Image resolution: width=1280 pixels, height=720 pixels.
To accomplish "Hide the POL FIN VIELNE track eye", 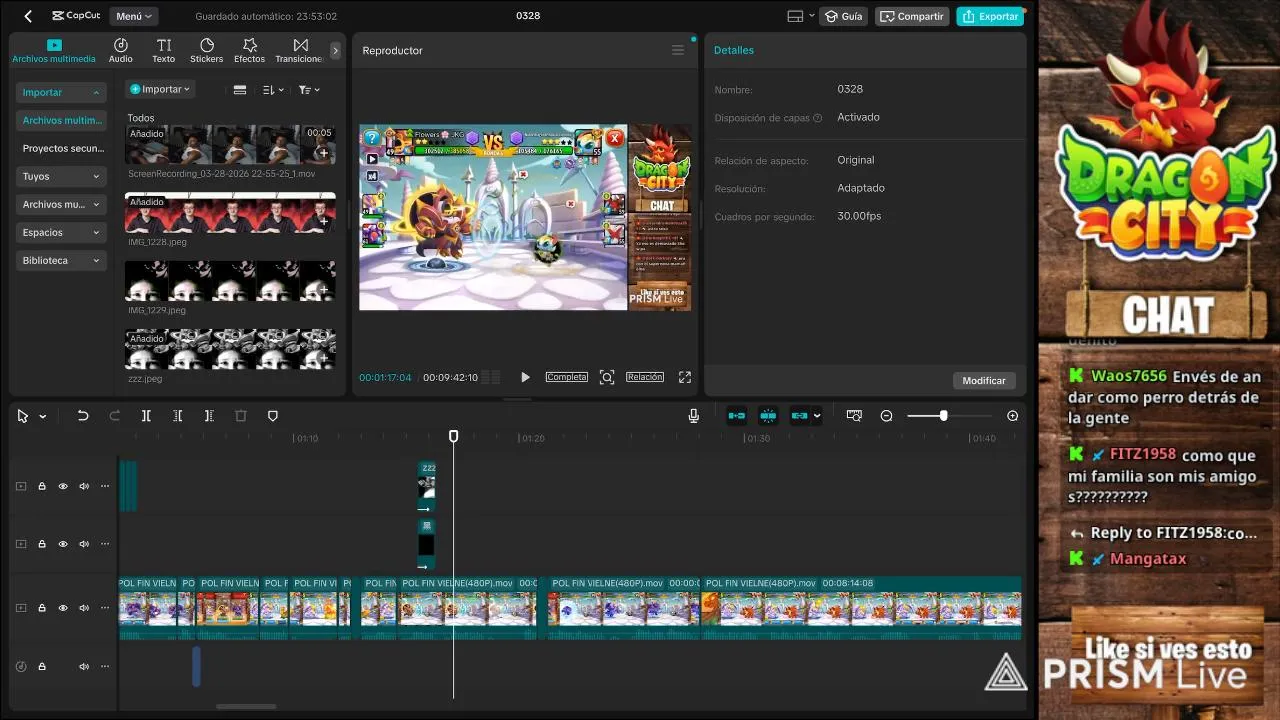I will coord(63,608).
